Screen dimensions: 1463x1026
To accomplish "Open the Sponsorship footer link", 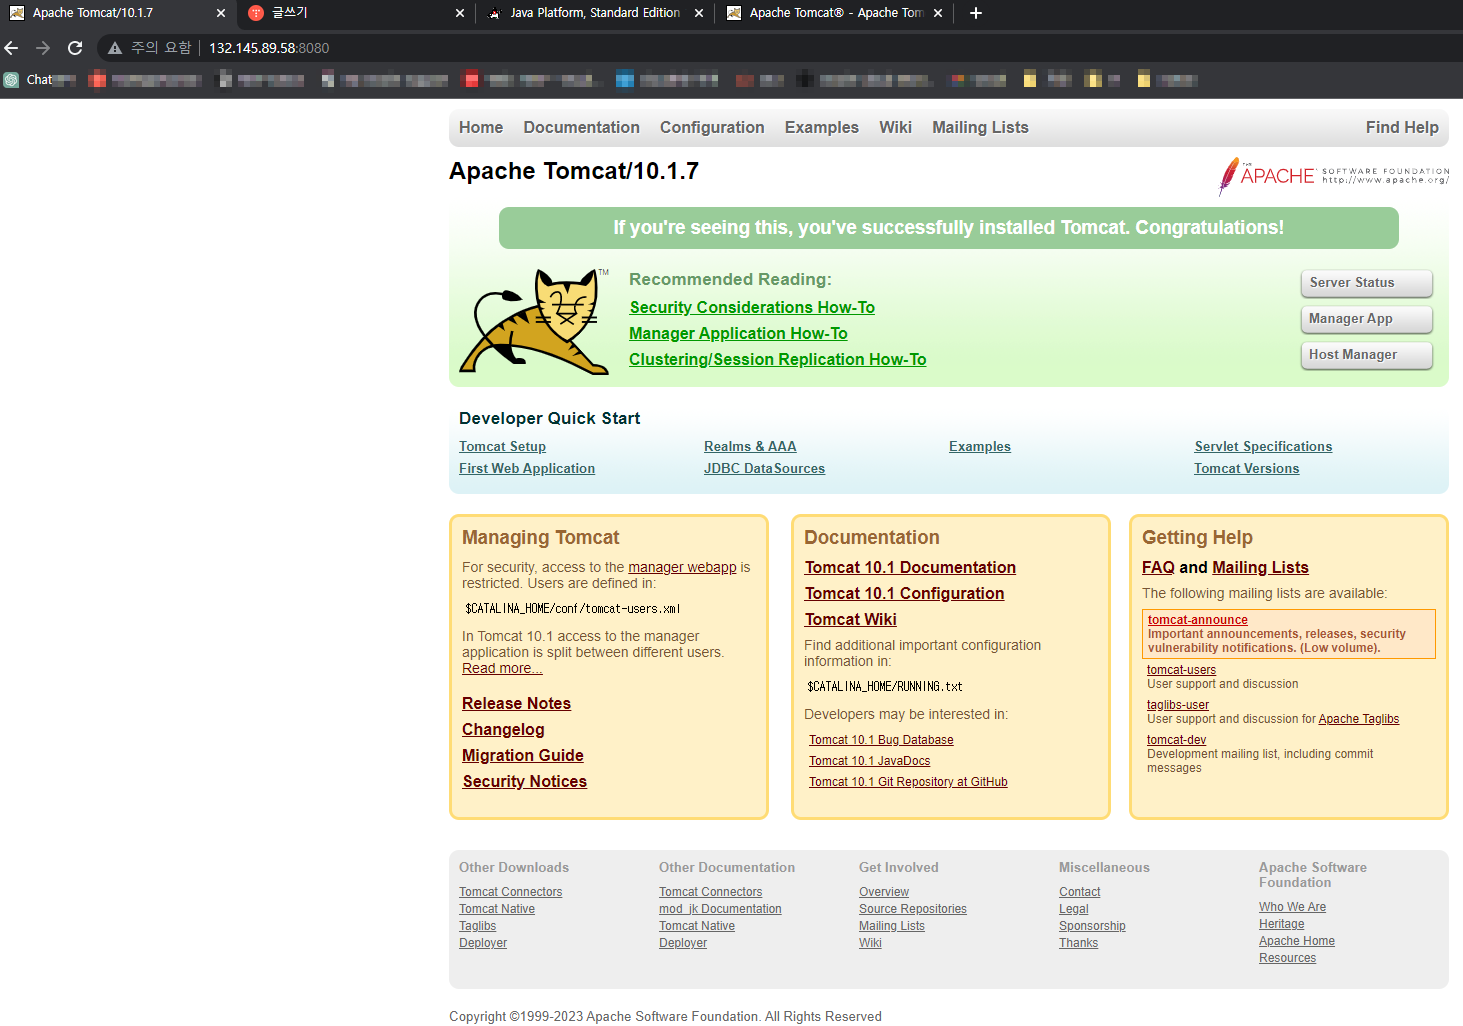I will click(1092, 926).
